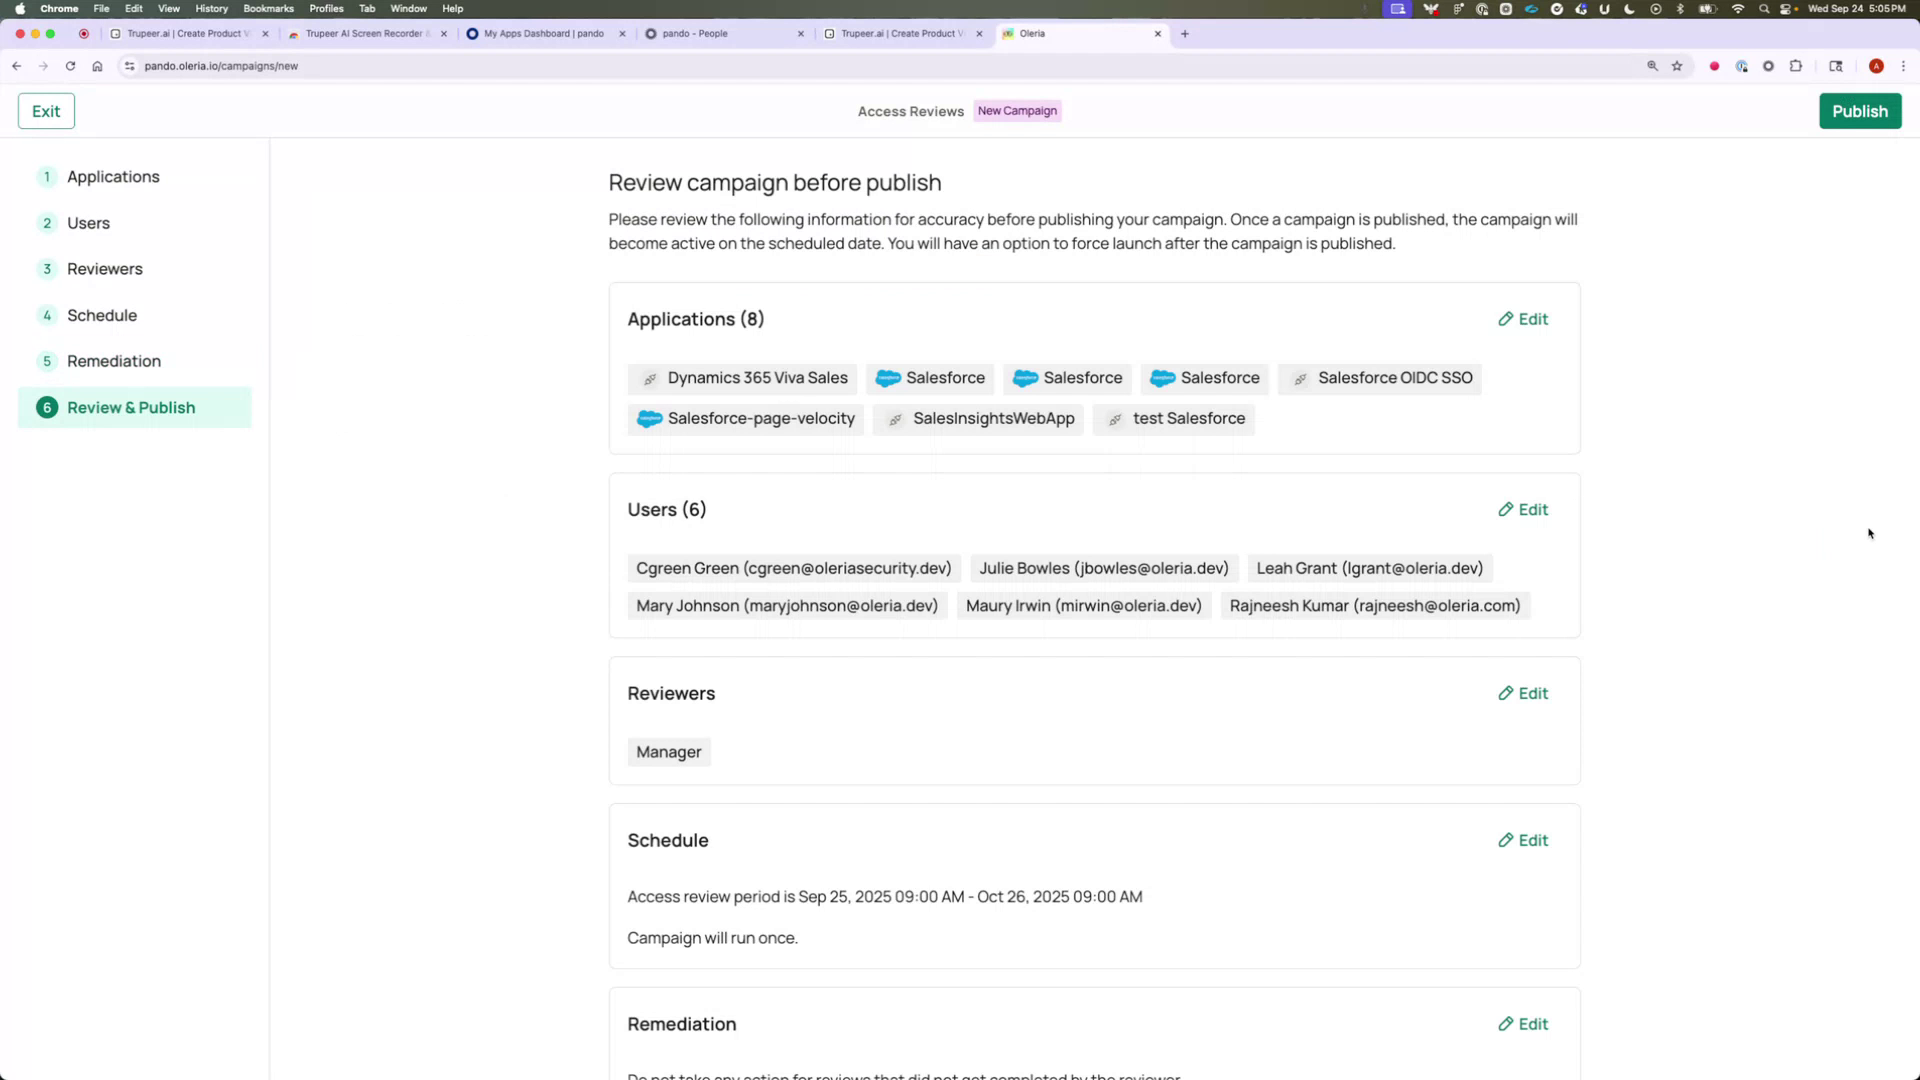This screenshot has width=1920, height=1080.
Task: Bookmark the page using the star icon
Action: (1677, 66)
